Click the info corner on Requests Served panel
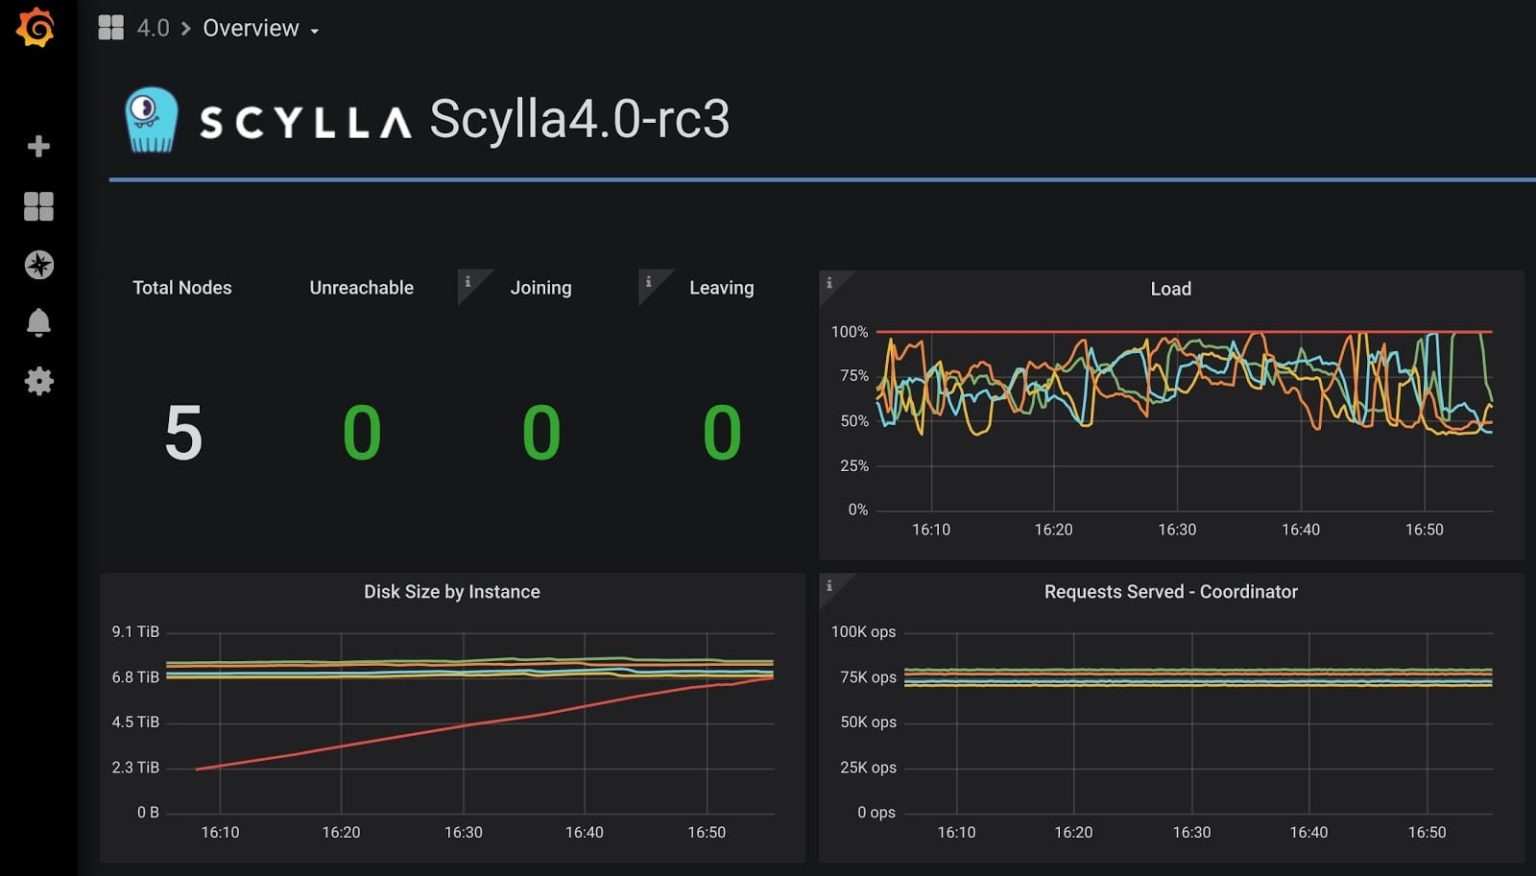The image size is (1536, 876). (829, 587)
